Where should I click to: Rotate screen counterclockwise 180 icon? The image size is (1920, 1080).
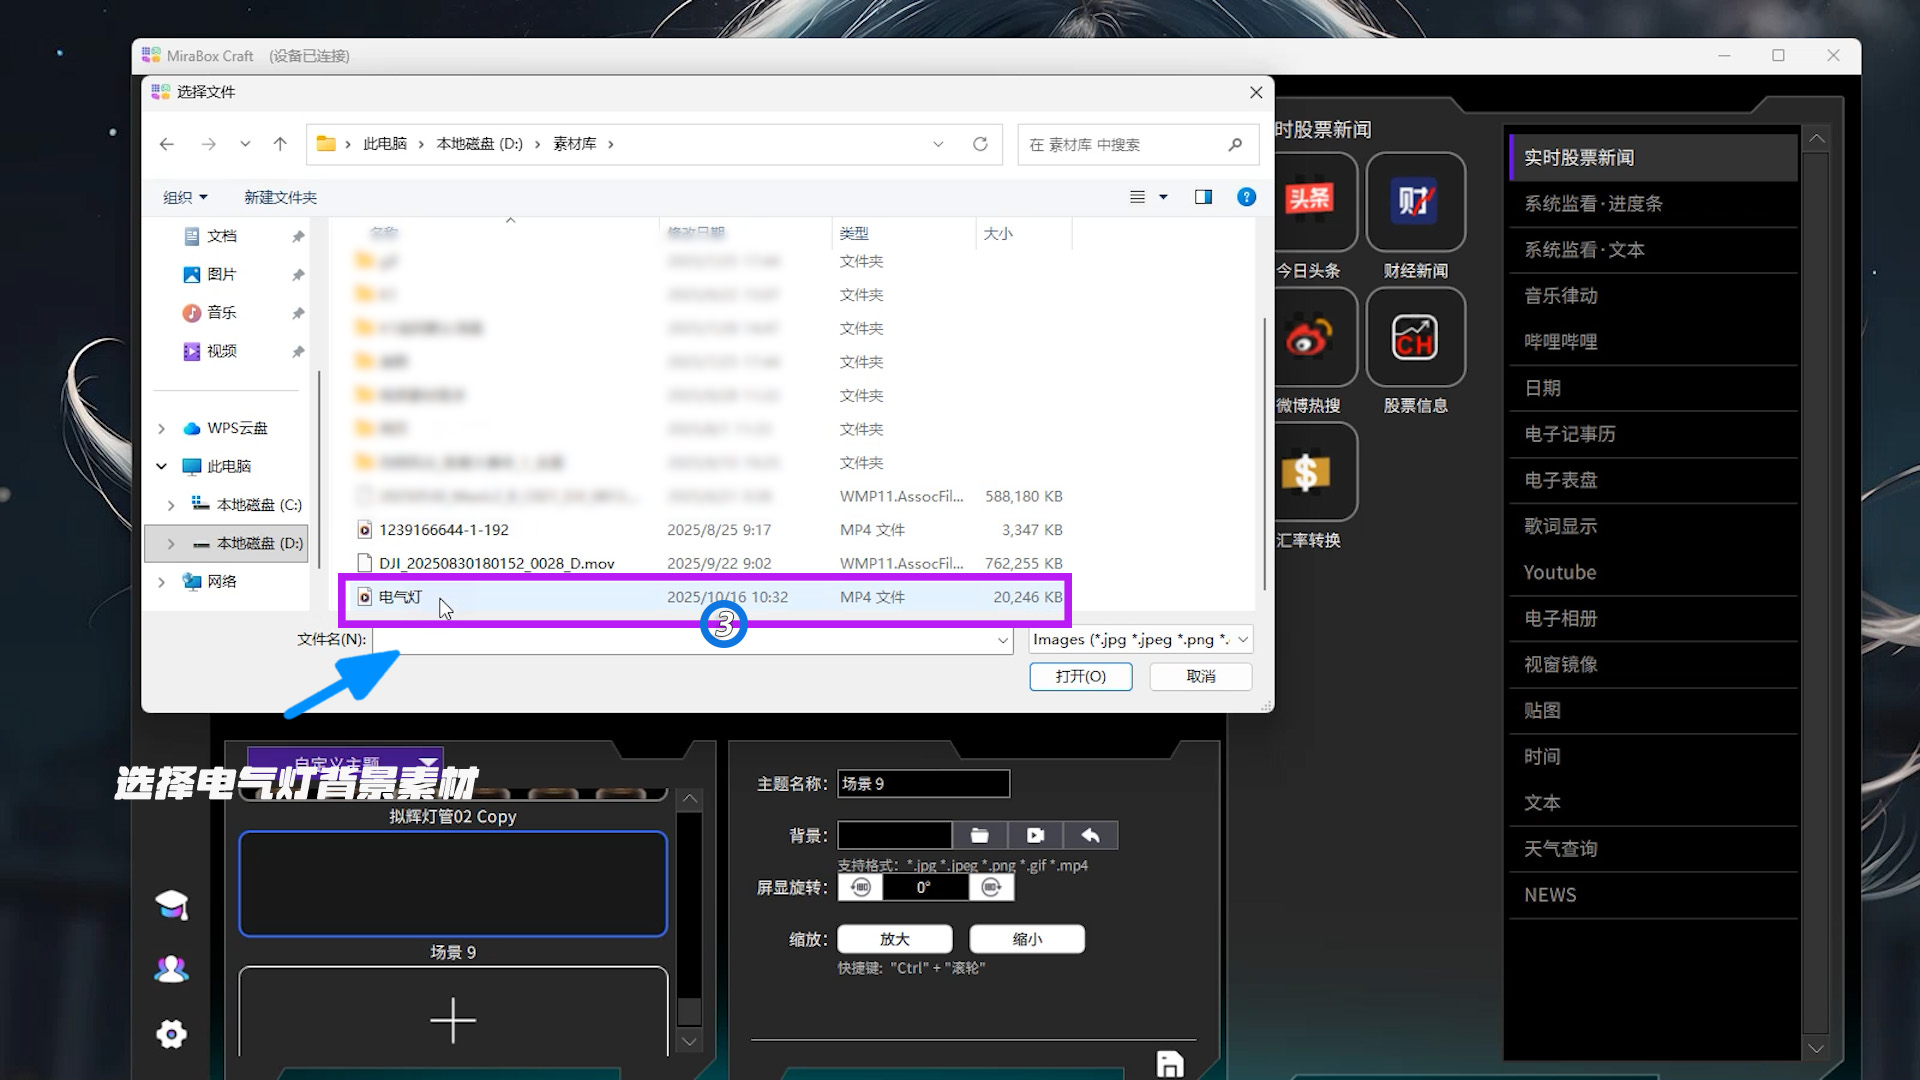(860, 888)
